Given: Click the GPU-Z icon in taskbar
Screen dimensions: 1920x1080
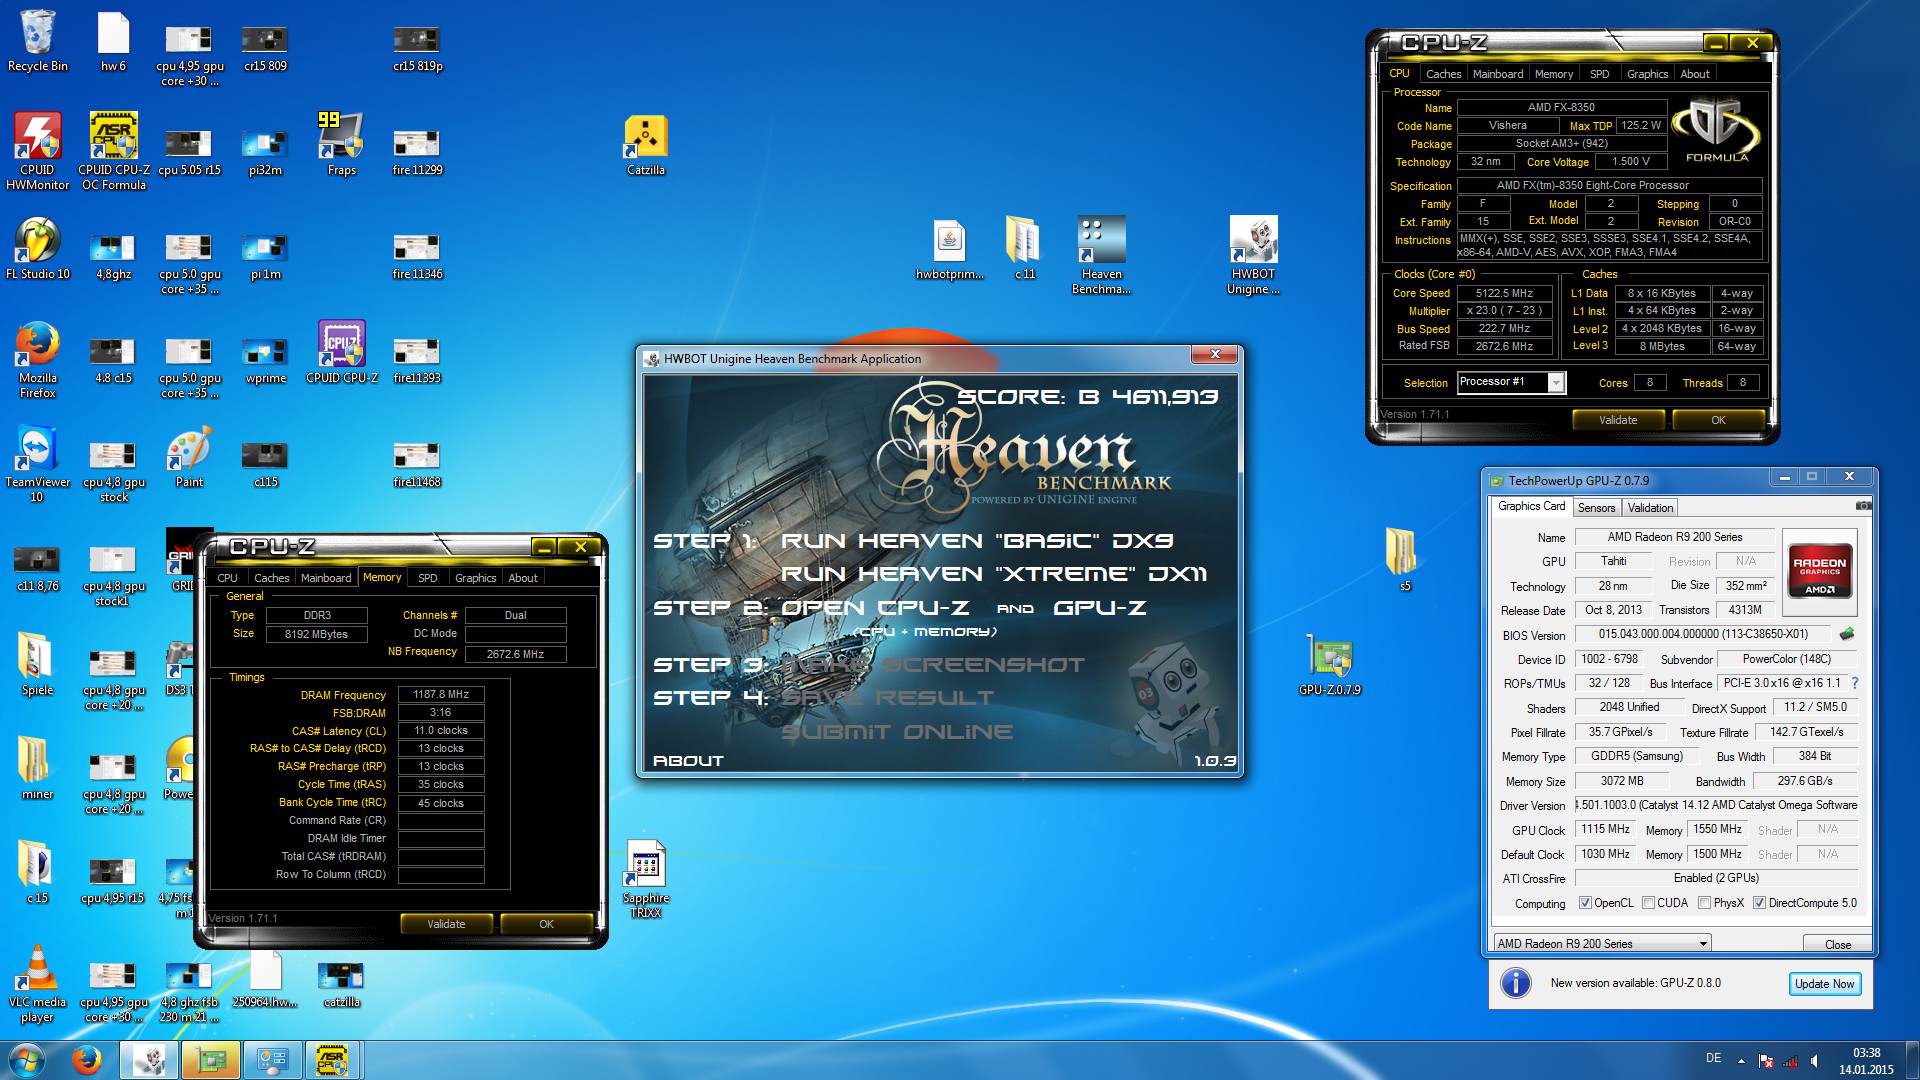Looking at the screenshot, I should (x=210, y=1060).
